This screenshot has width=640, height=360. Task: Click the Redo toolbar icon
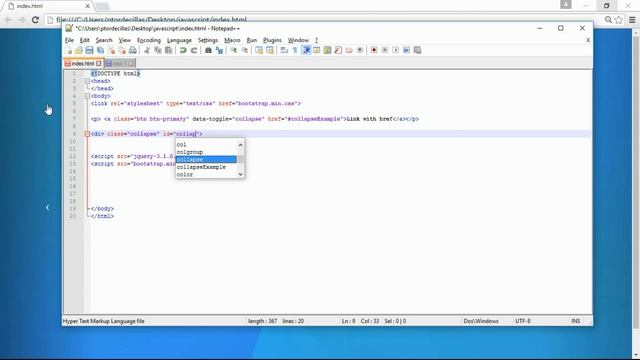(x=194, y=50)
